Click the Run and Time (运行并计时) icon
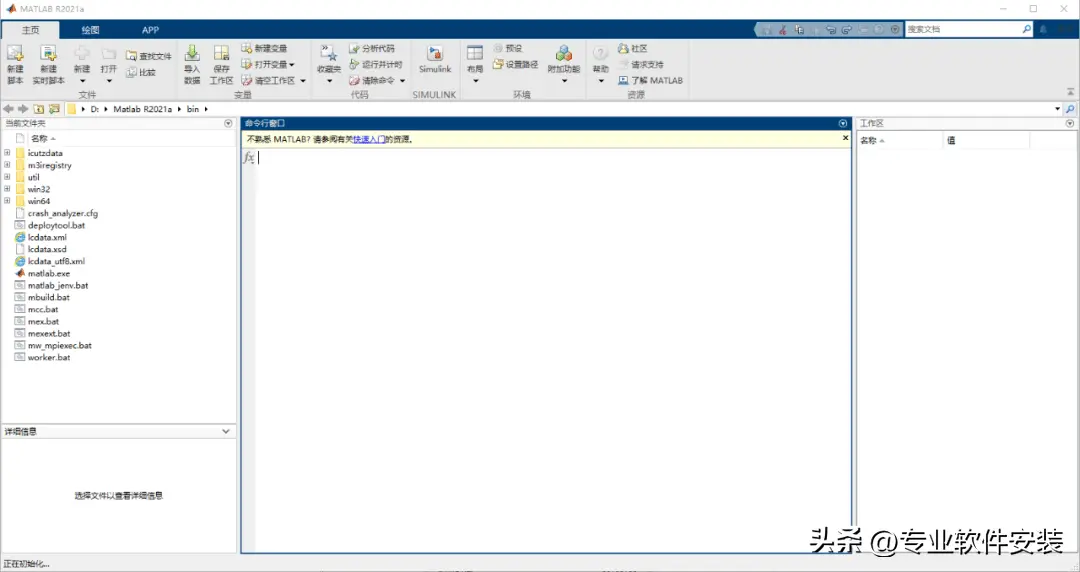 point(354,64)
